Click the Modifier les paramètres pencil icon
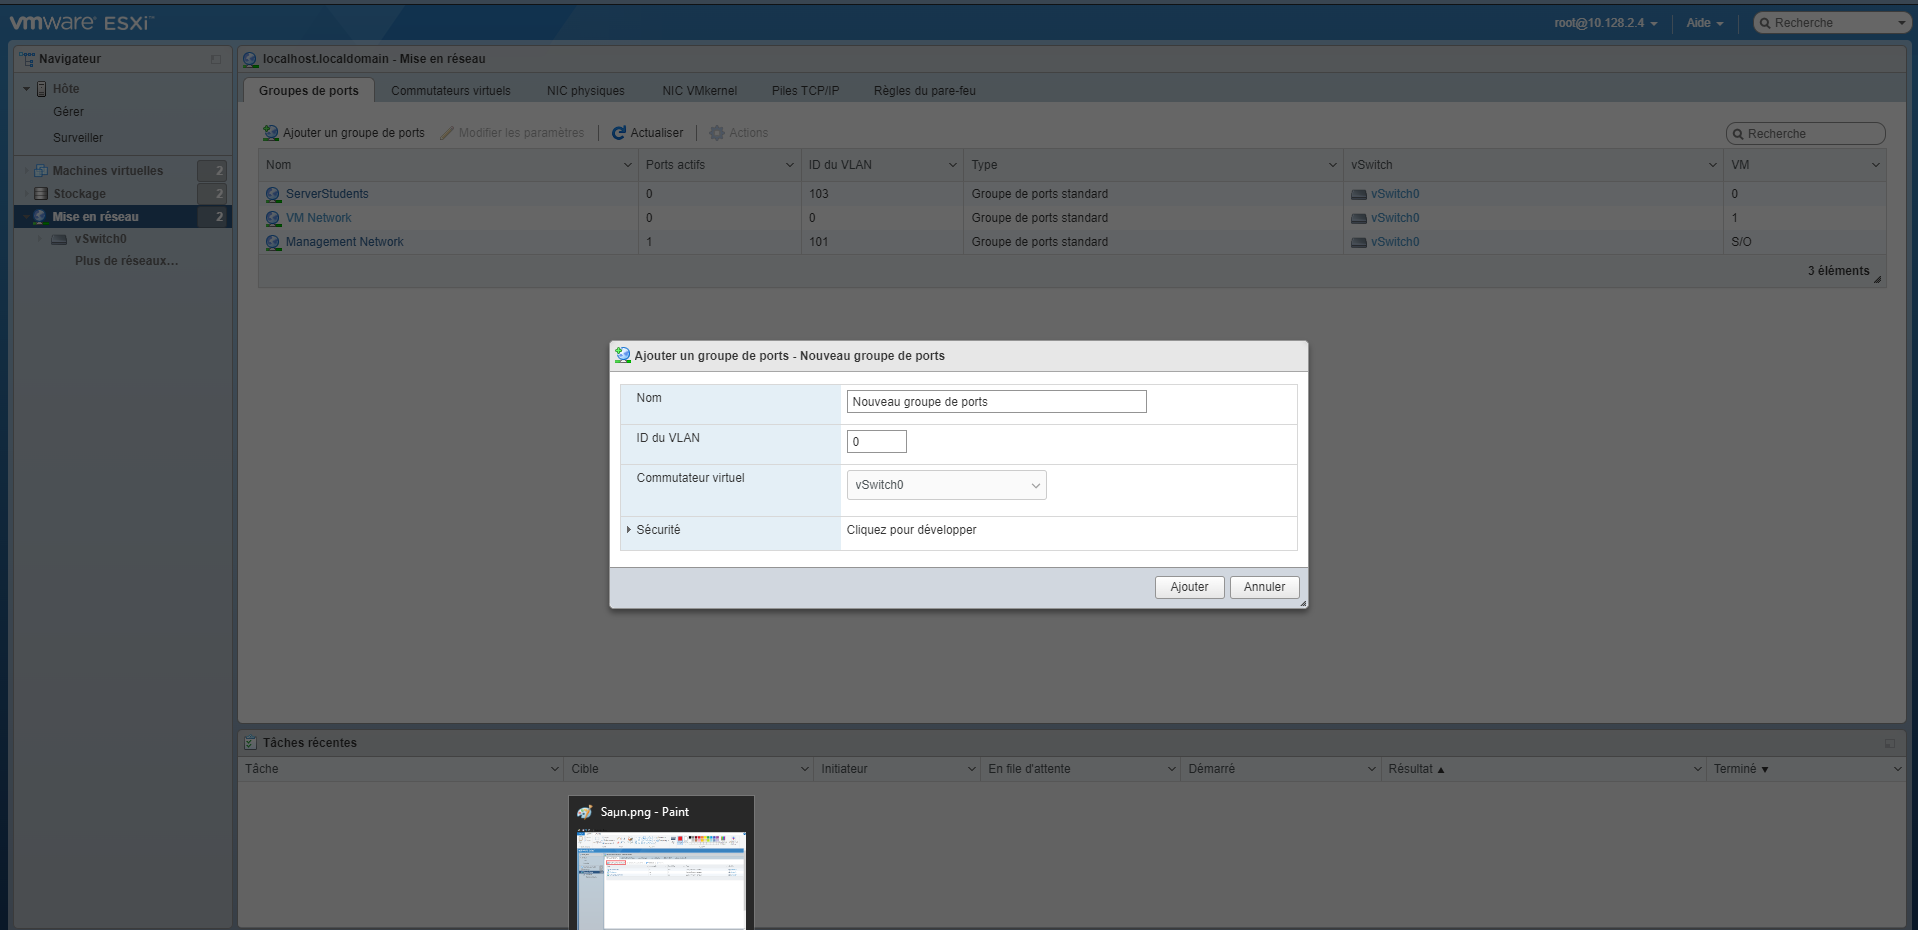 tap(447, 133)
